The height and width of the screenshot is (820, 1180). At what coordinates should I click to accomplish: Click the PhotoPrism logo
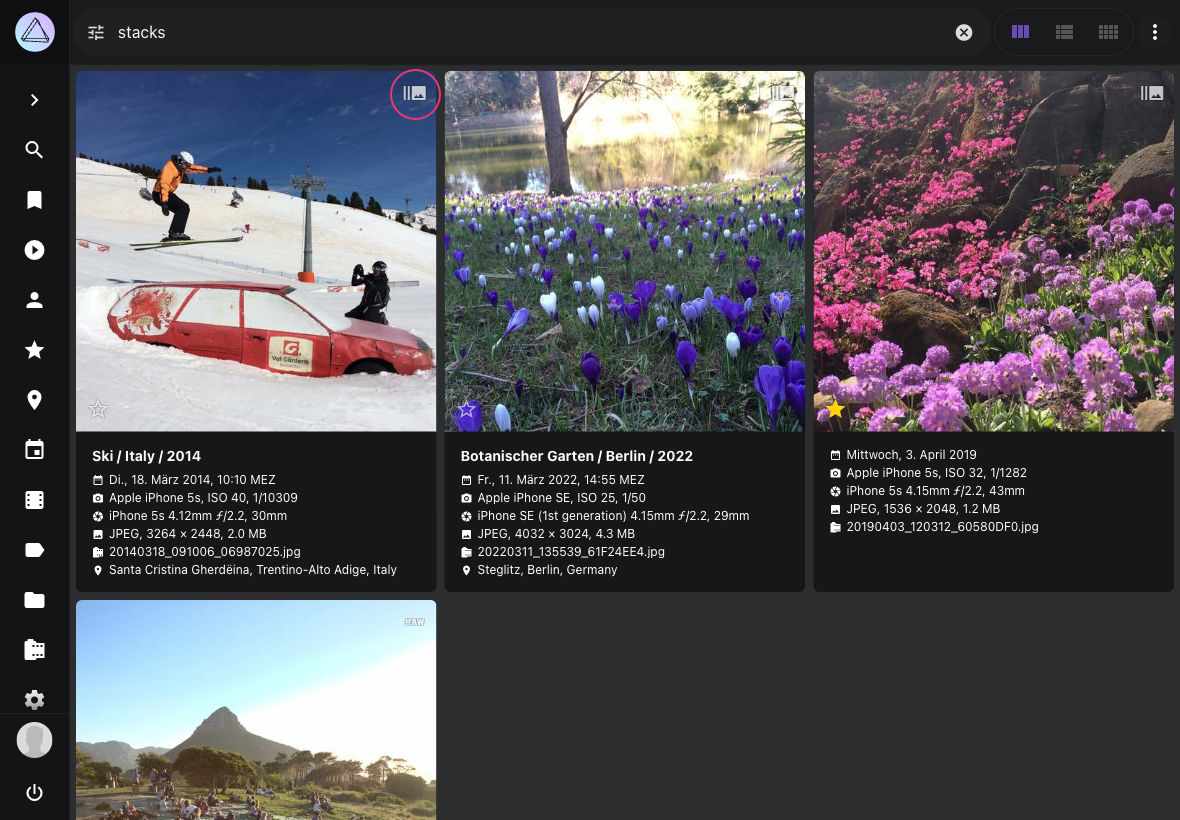pos(35,32)
